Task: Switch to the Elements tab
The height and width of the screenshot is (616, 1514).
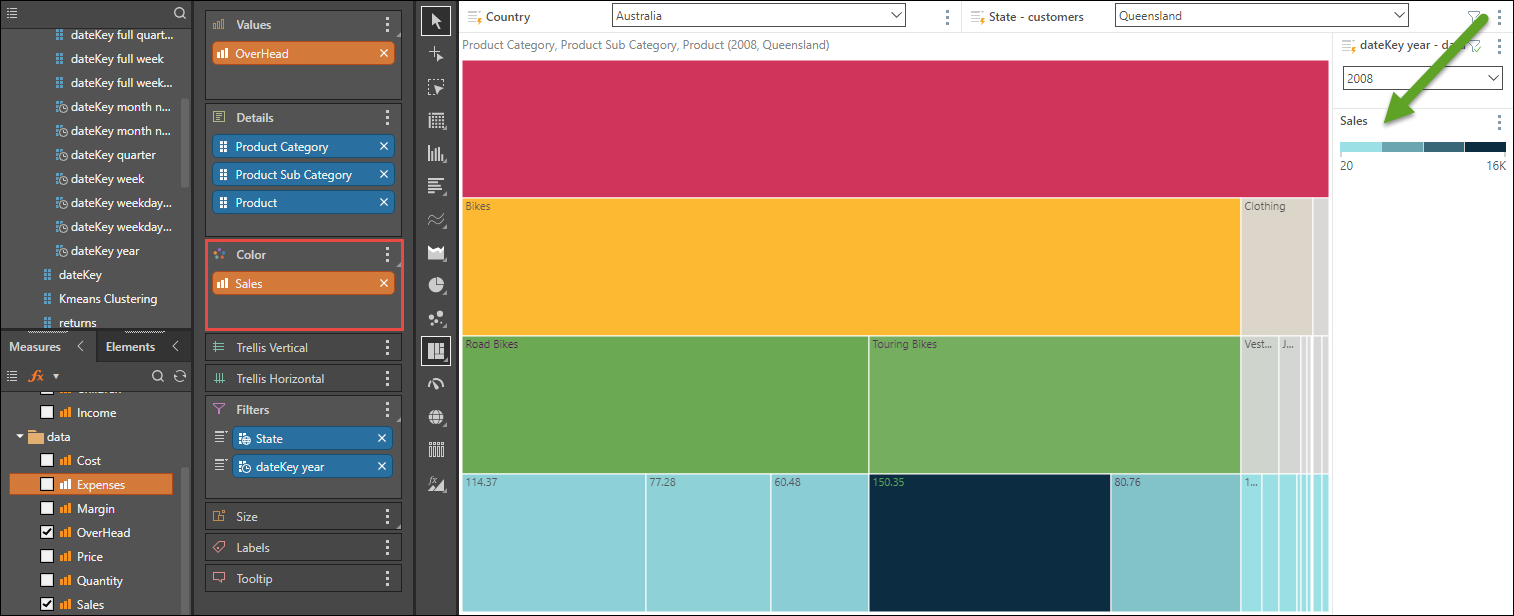Action: tap(131, 347)
